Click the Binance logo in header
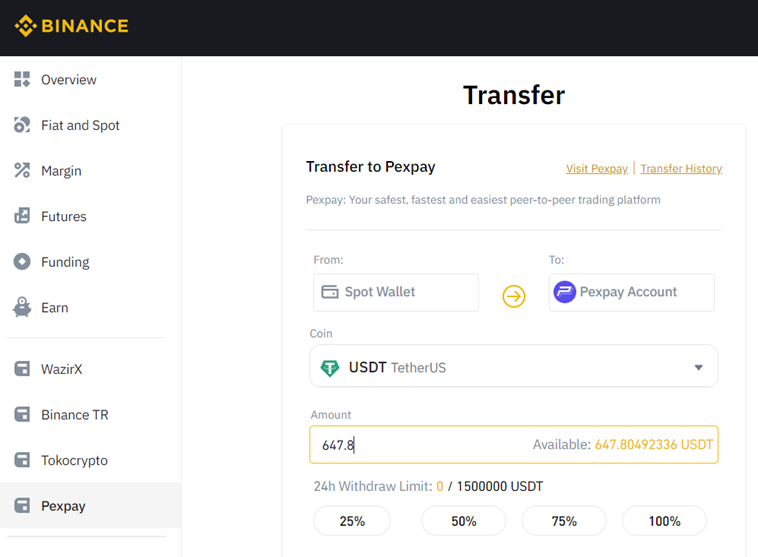758x557 pixels. click(x=71, y=26)
